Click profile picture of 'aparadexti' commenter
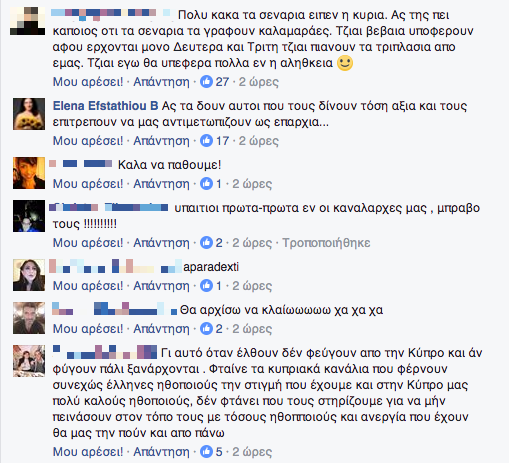Viewport: 509px width, 463px height. [x=29, y=275]
